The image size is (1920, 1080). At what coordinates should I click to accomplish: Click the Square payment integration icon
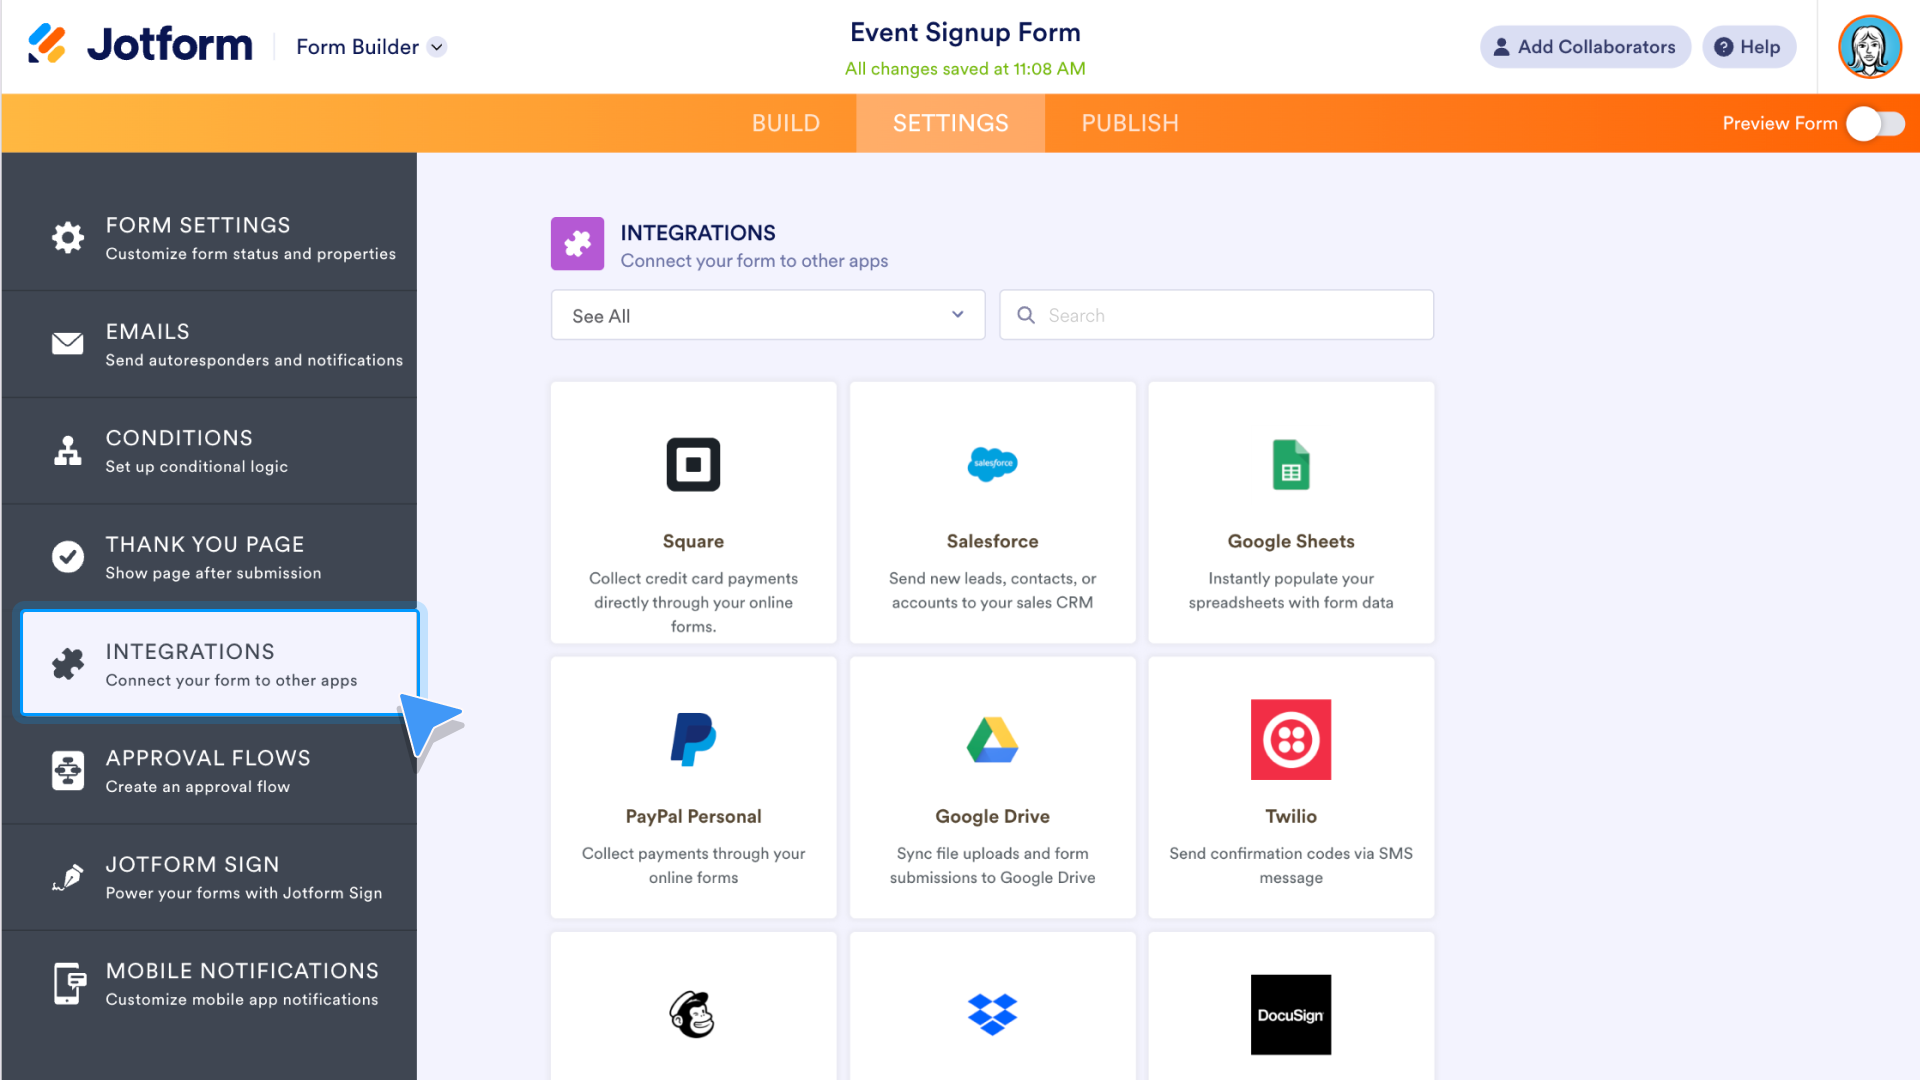(694, 465)
